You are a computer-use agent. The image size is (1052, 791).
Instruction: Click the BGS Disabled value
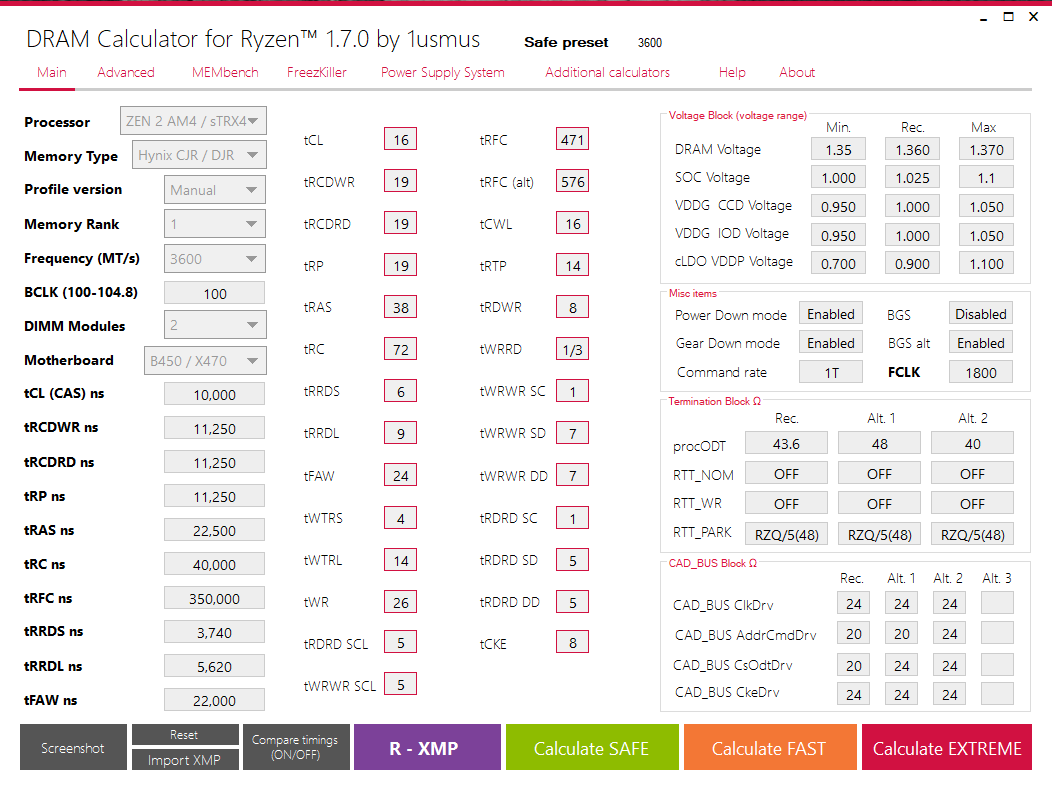[x=981, y=314]
